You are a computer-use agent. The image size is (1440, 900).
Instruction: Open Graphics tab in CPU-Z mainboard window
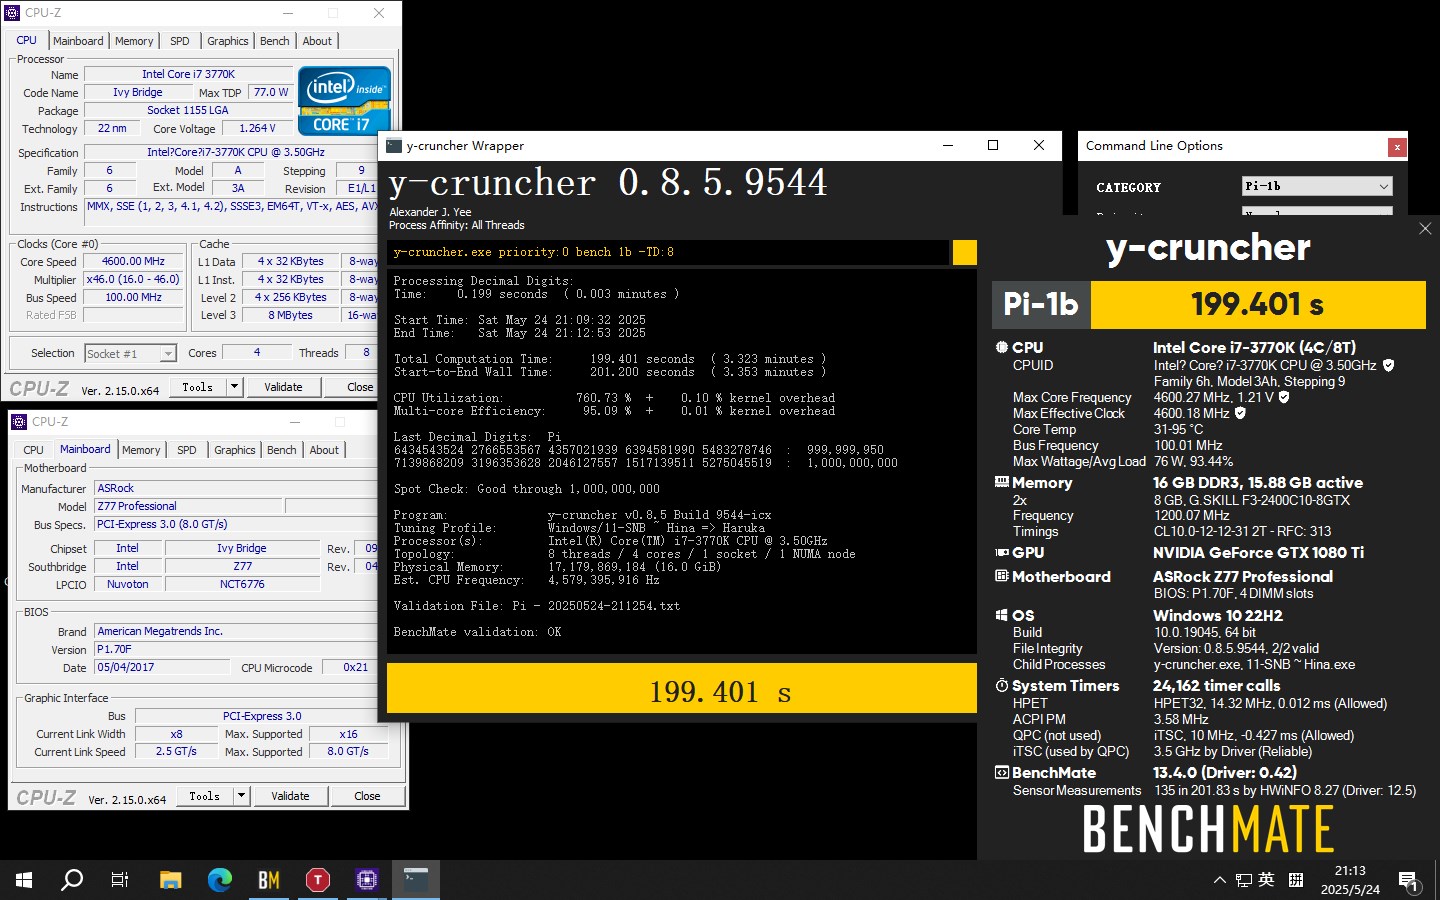tap(235, 450)
